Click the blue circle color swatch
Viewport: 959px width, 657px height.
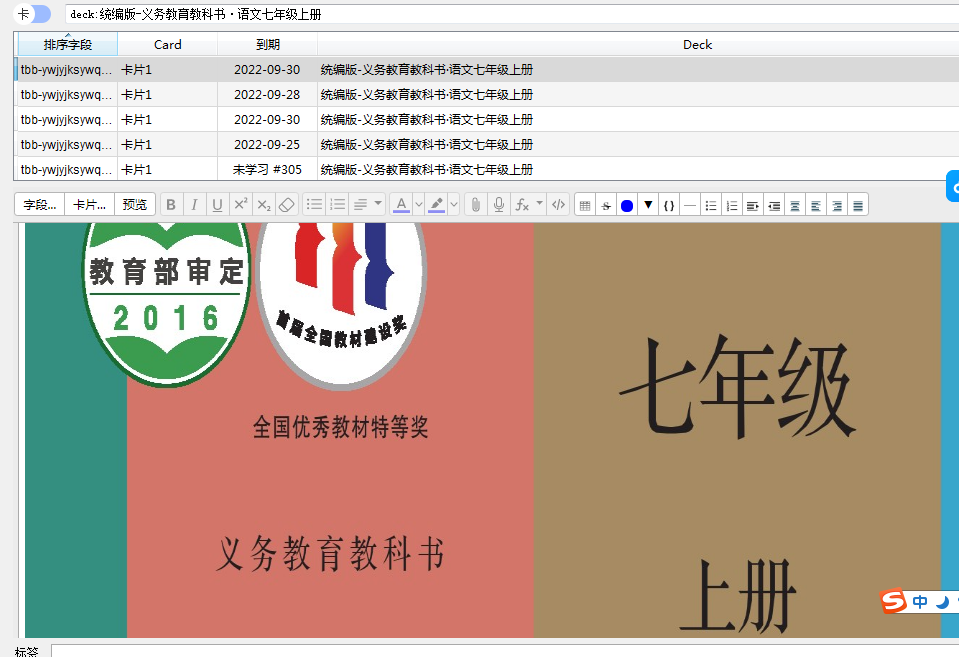[627, 206]
